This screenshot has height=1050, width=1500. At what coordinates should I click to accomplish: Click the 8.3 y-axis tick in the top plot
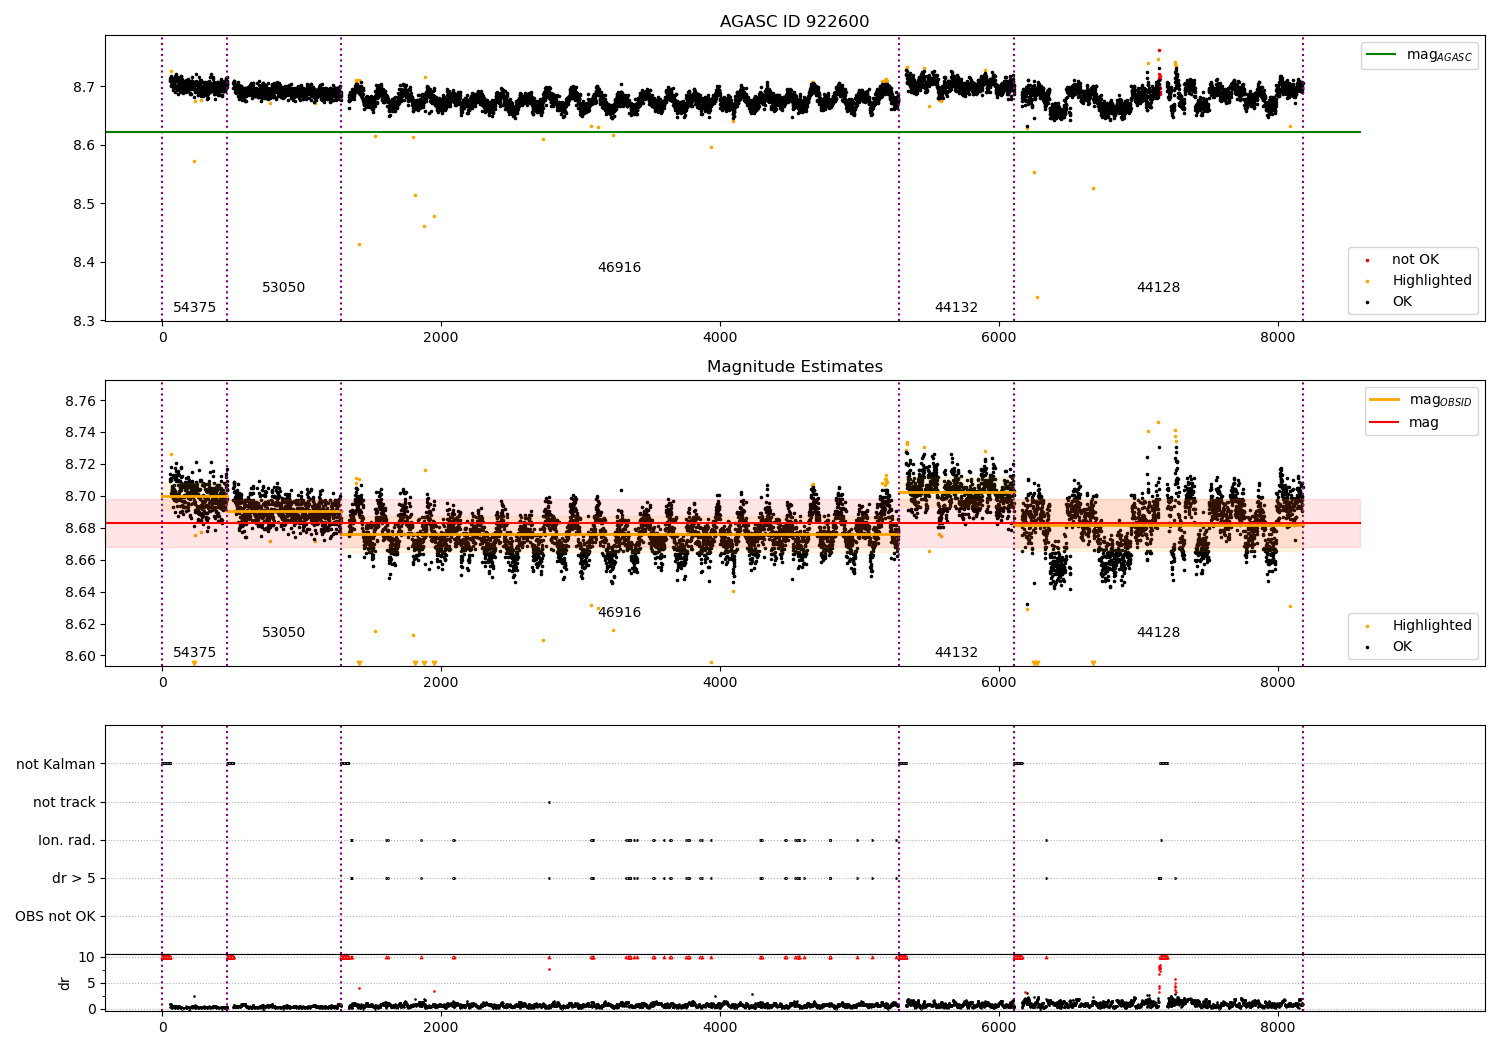[x=86, y=321]
